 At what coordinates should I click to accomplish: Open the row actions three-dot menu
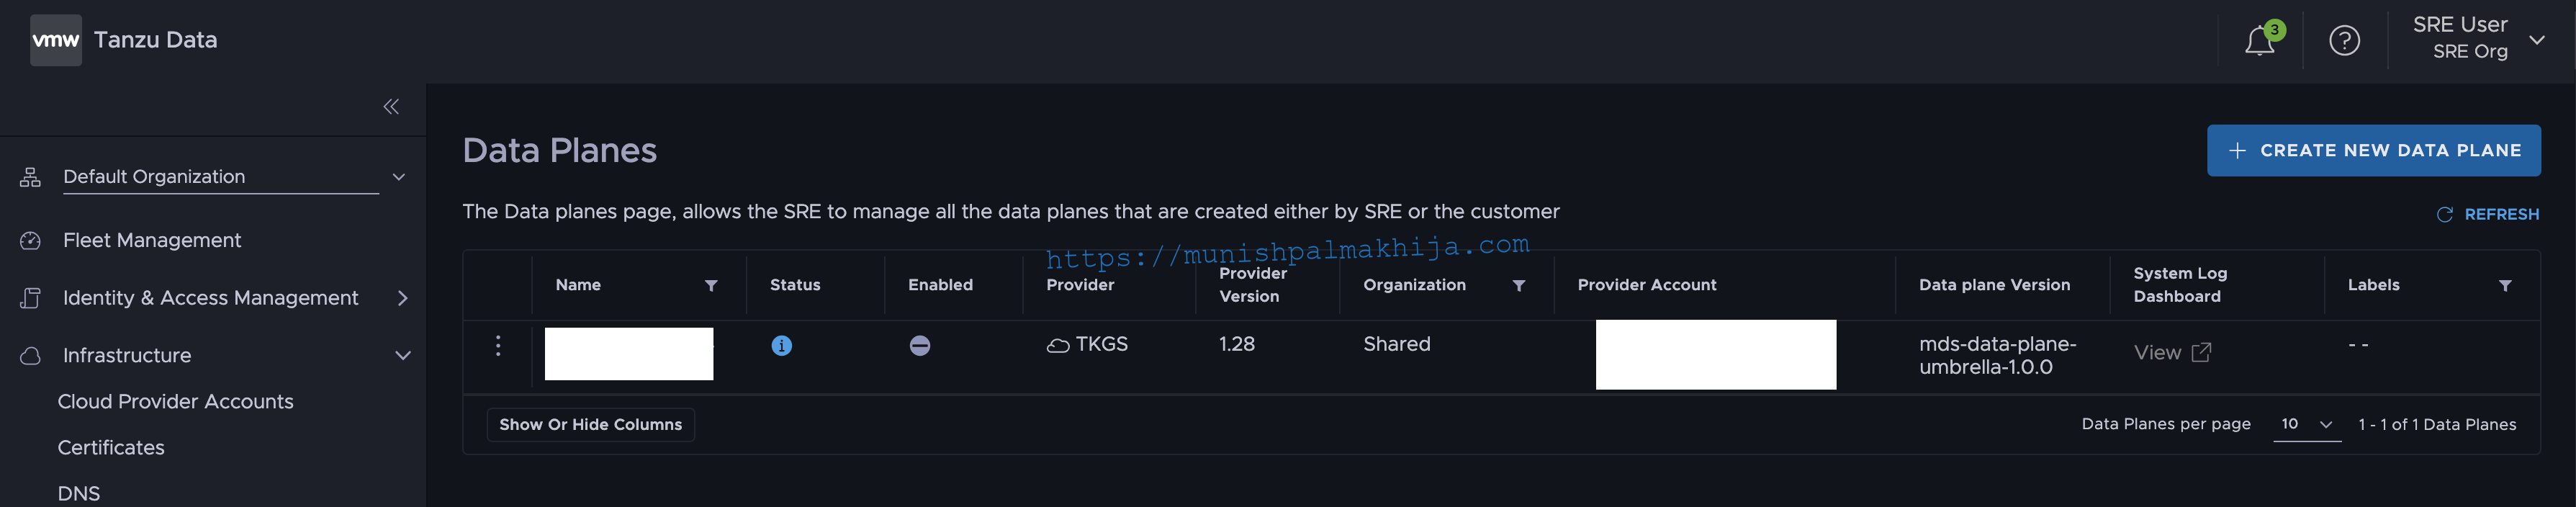[498, 345]
